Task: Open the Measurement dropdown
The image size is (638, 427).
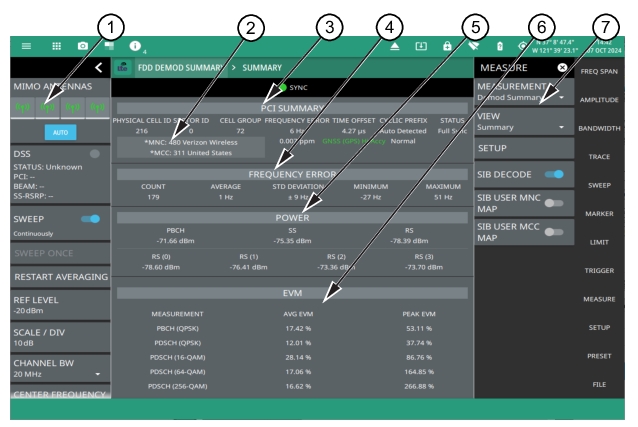Action: coord(521,93)
